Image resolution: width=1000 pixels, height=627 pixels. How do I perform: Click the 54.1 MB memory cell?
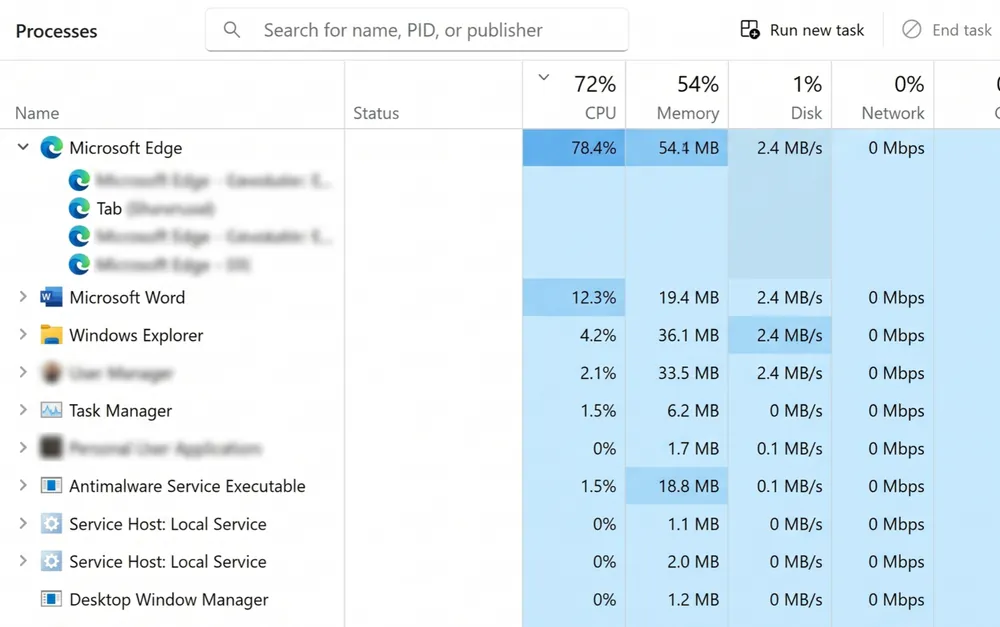point(677,147)
